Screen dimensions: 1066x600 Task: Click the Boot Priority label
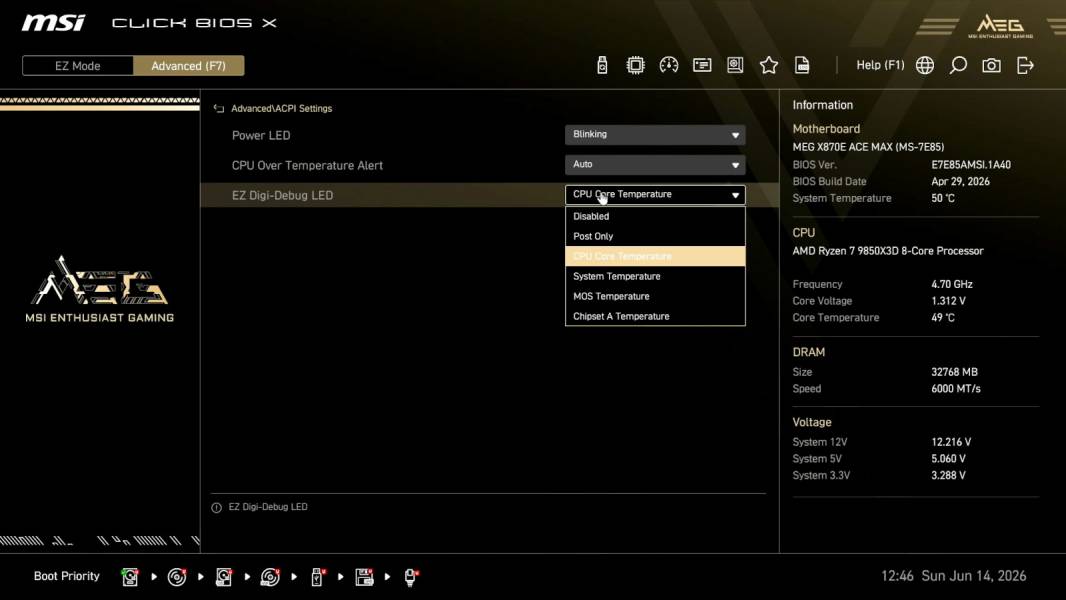pos(67,576)
